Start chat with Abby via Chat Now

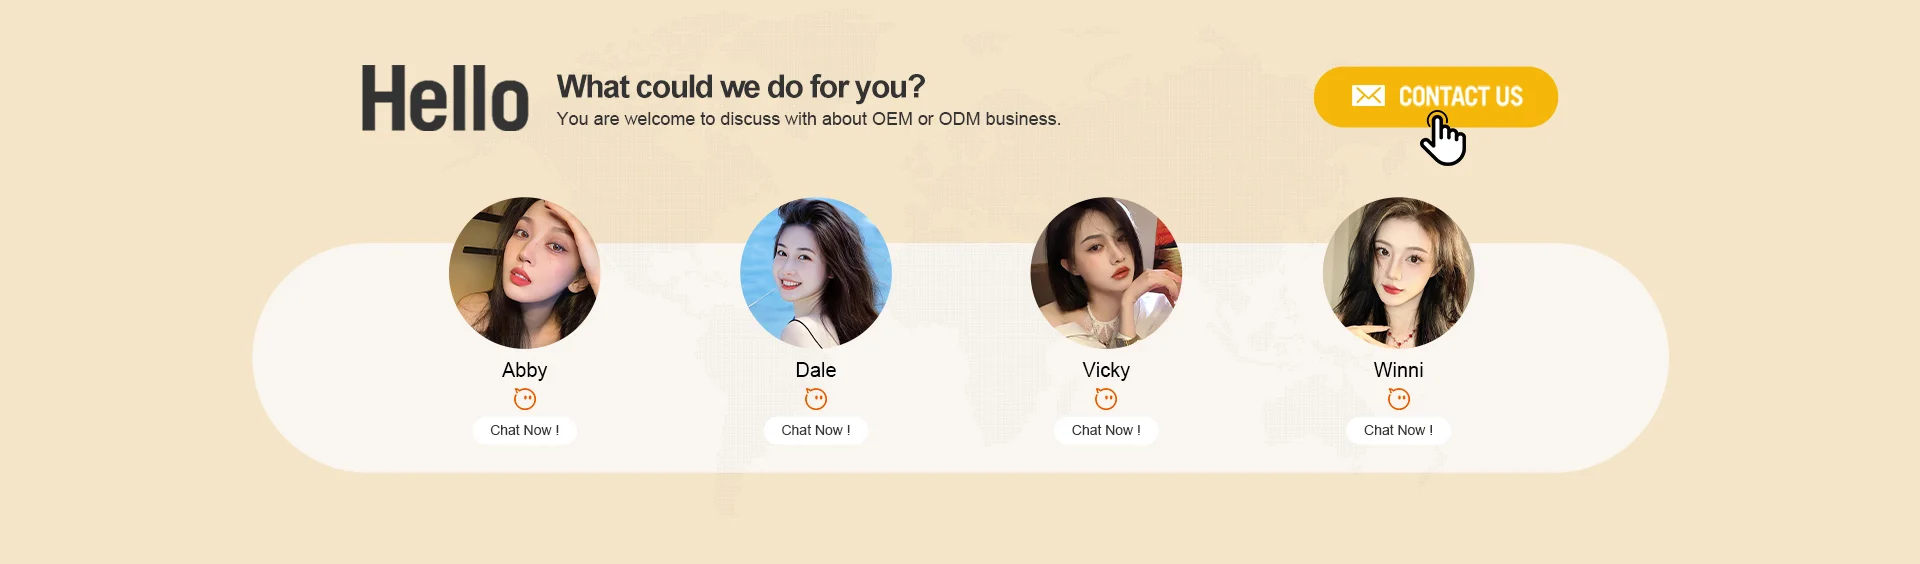coord(525,430)
